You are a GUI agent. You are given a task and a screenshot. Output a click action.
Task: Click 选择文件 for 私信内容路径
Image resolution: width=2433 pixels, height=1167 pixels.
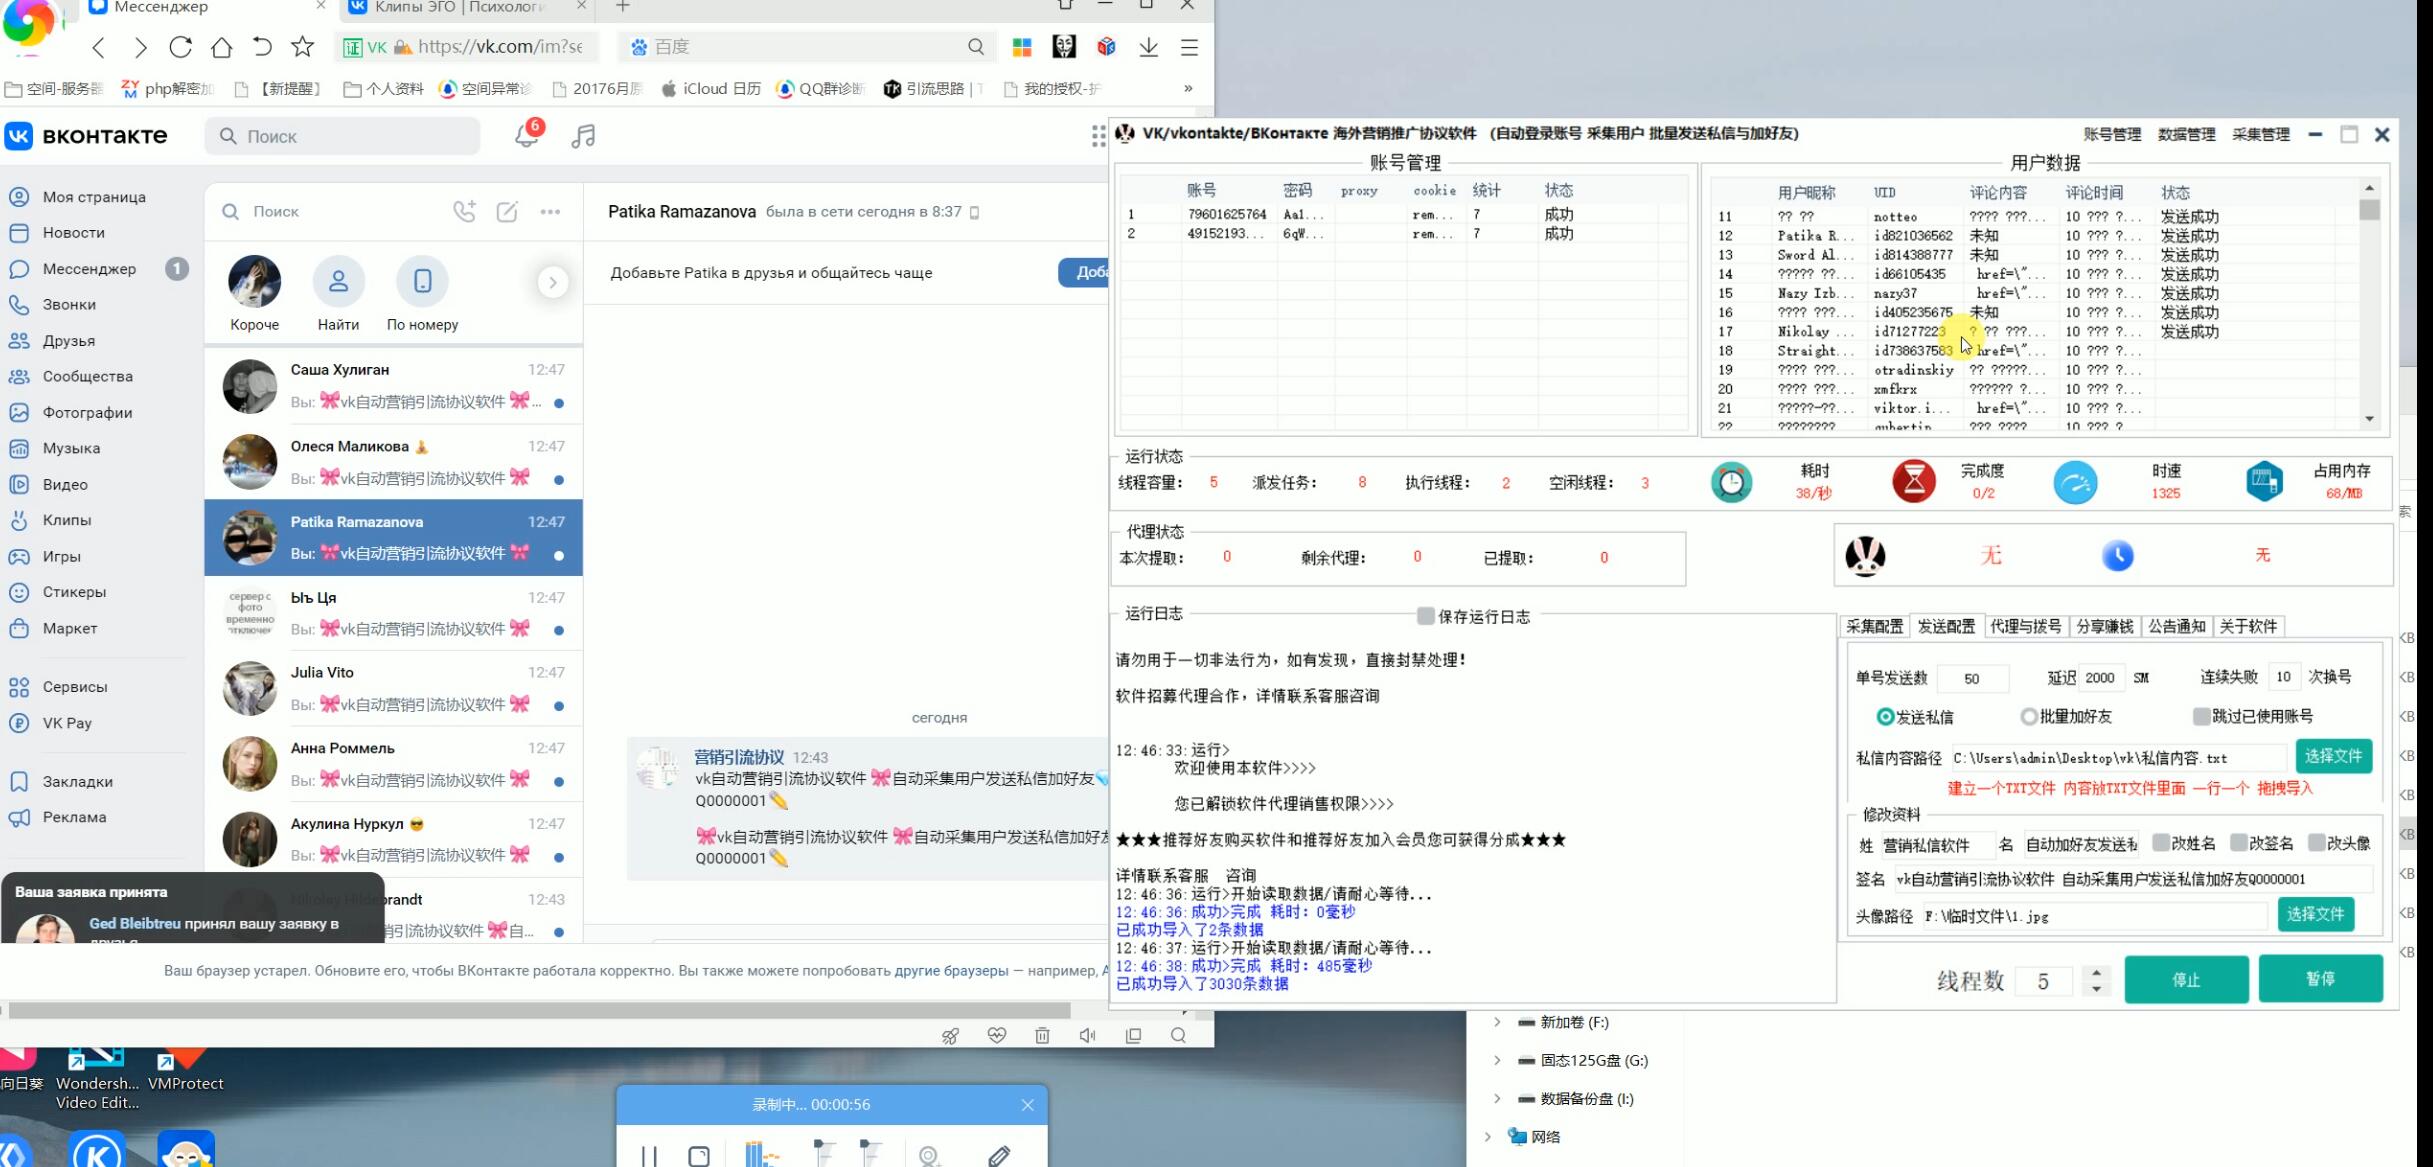(x=2333, y=756)
